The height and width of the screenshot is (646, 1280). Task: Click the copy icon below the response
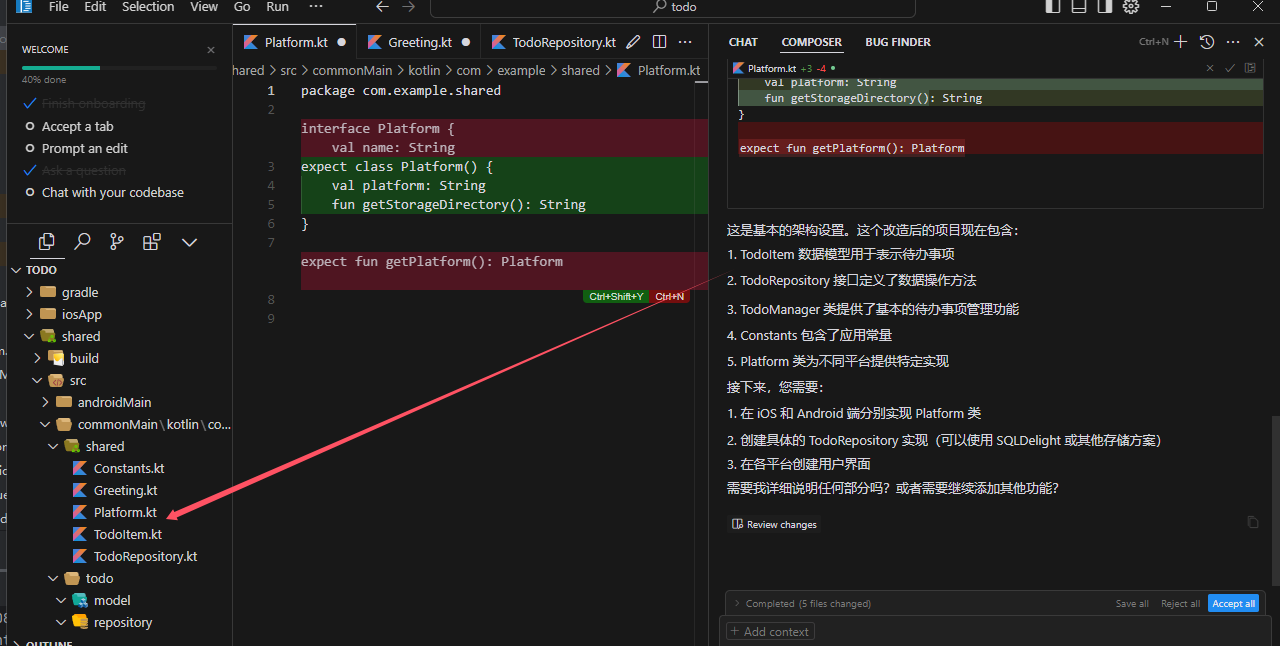click(1253, 522)
